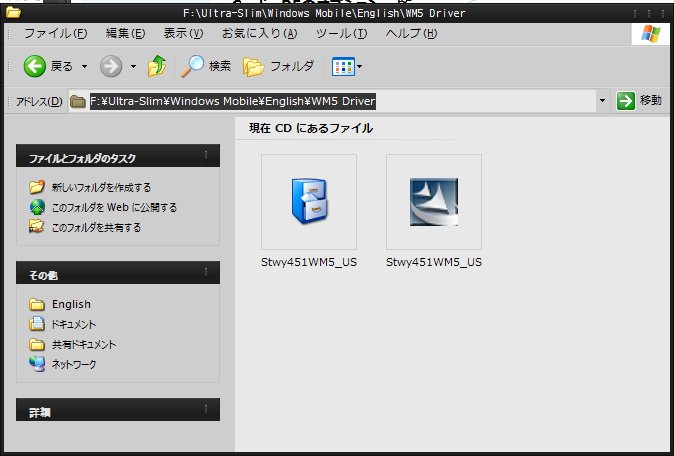Click the English folder icon
This screenshot has width=674, height=456.
click(37, 305)
